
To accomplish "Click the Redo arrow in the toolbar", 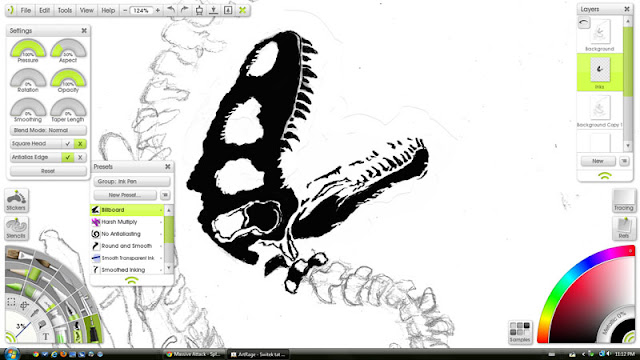I will 185,10.
